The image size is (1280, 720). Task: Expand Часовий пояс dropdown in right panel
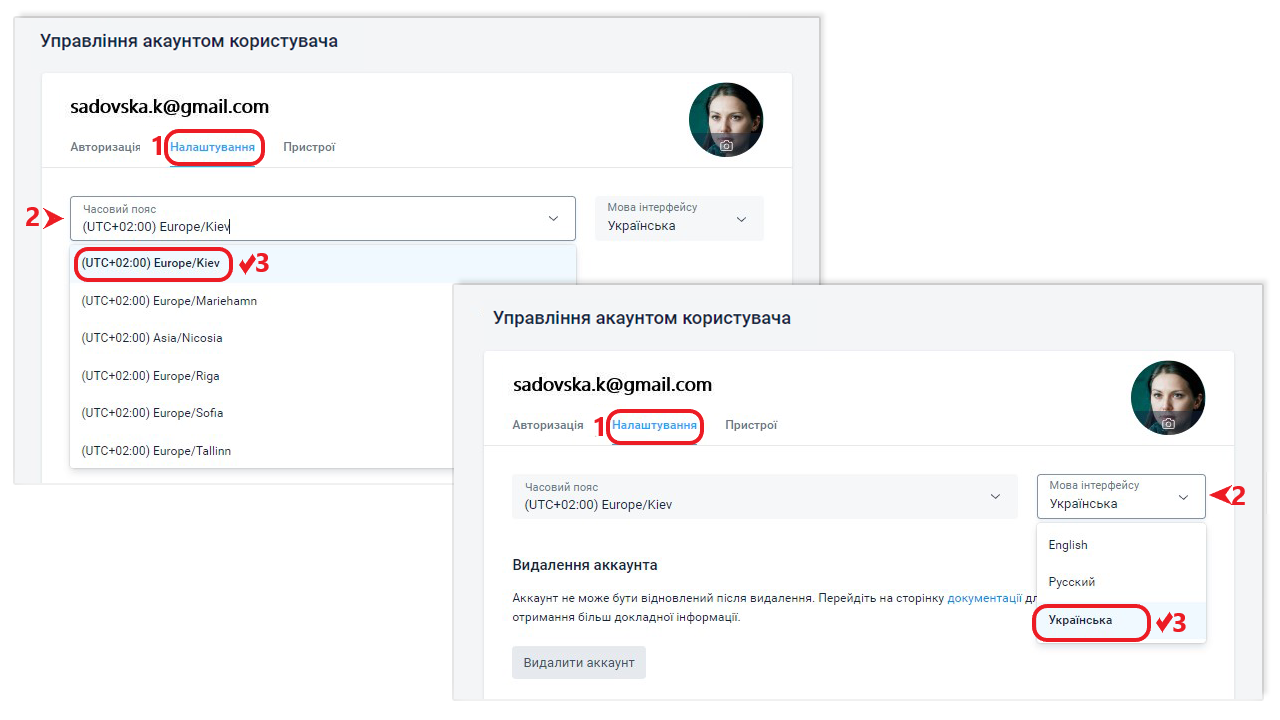tap(764, 496)
